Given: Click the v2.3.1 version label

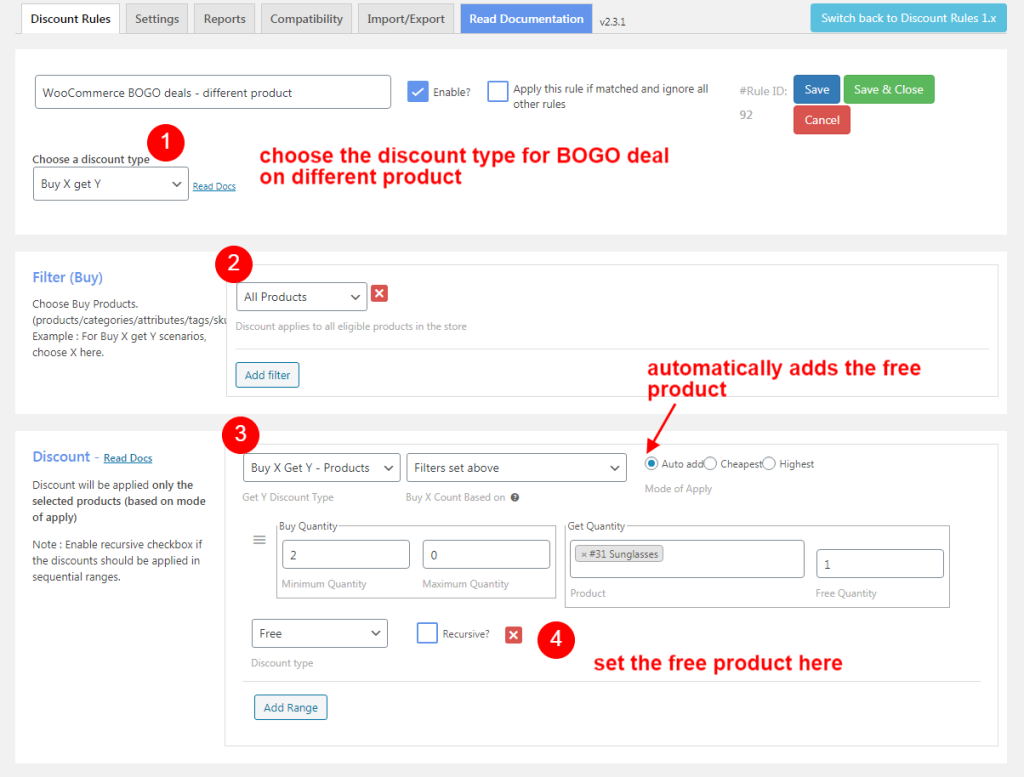Looking at the screenshot, I should tap(613, 22).
